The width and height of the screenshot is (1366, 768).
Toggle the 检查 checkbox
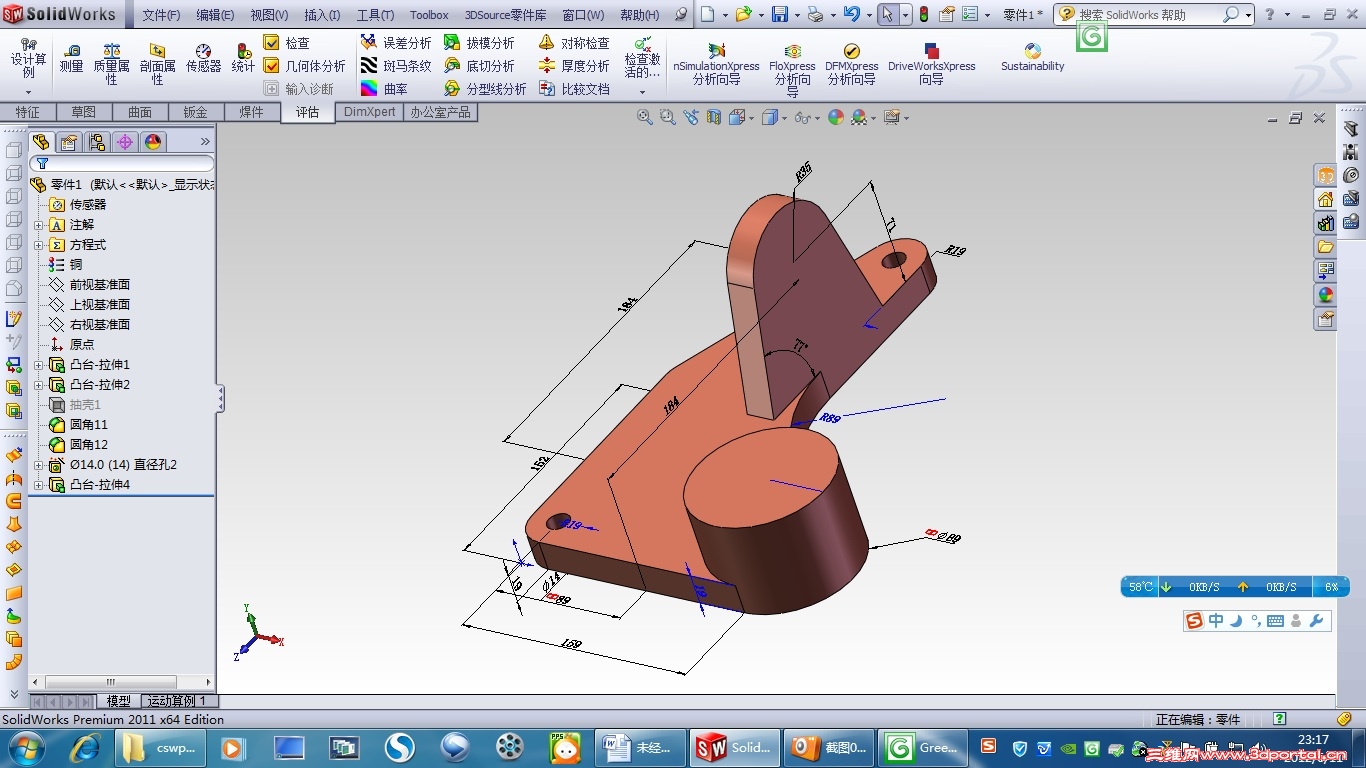[x=272, y=43]
